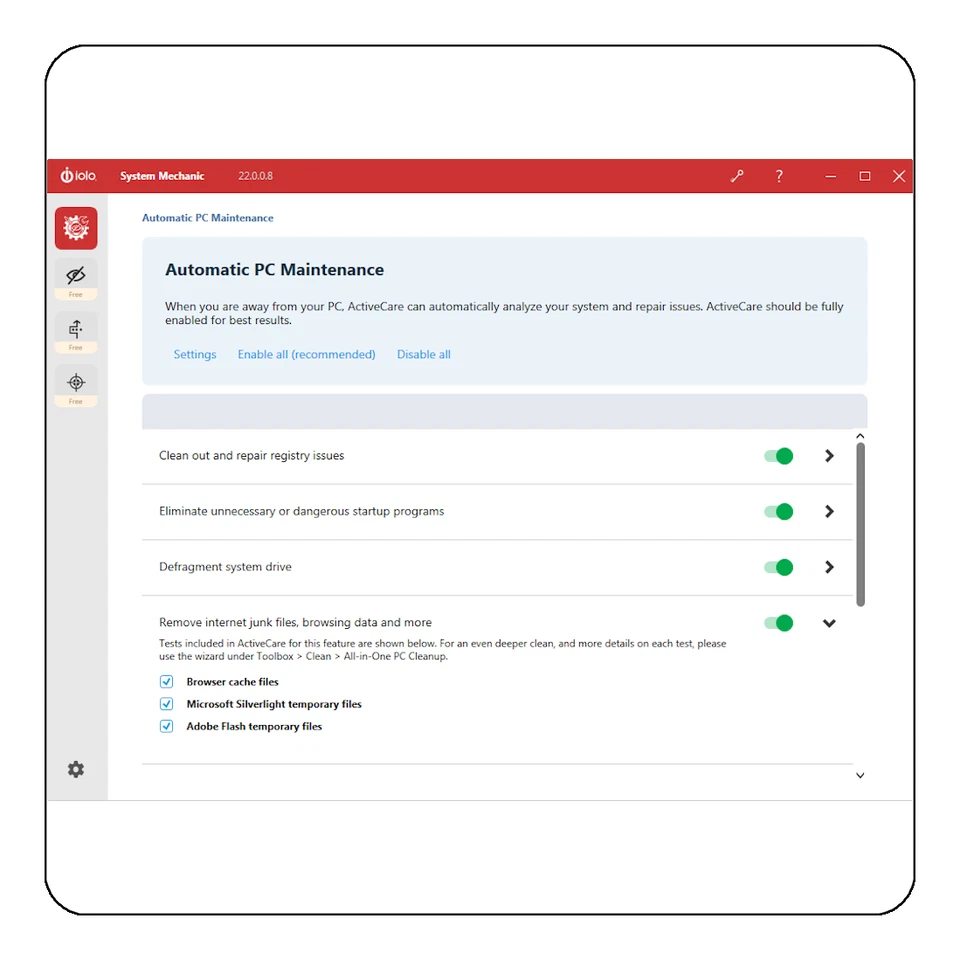Open the privacy crossed-eye sidebar icon
Viewport: 960px width, 960px height.
tap(76, 279)
